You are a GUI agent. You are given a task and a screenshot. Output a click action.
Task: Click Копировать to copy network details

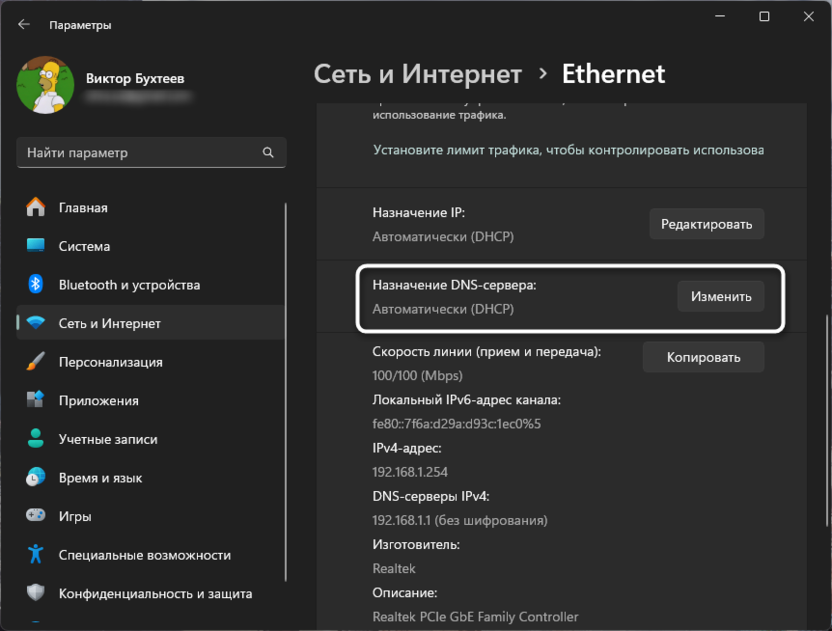pos(703,357)
